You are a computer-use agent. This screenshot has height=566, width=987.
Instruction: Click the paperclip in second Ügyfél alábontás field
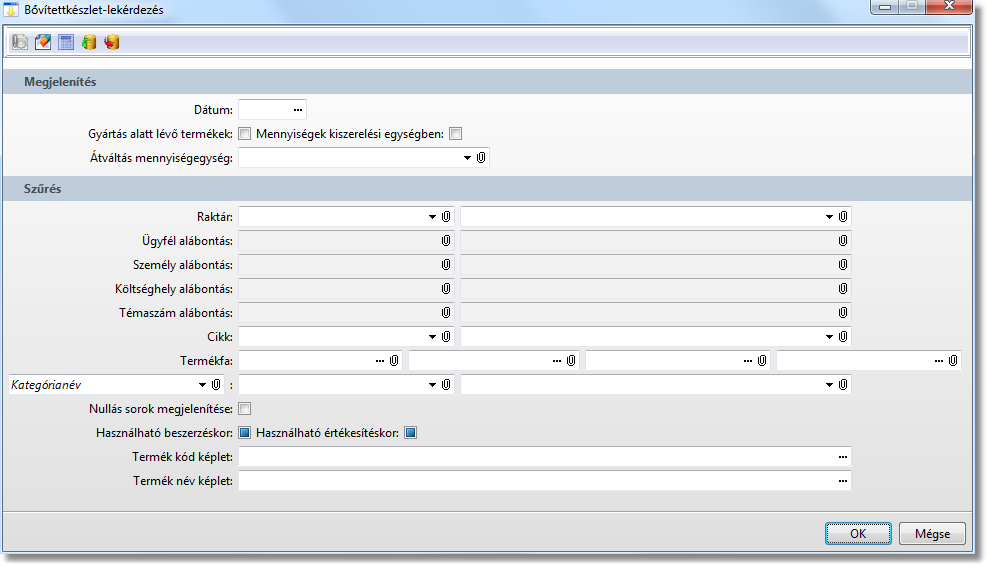(843, 241)
